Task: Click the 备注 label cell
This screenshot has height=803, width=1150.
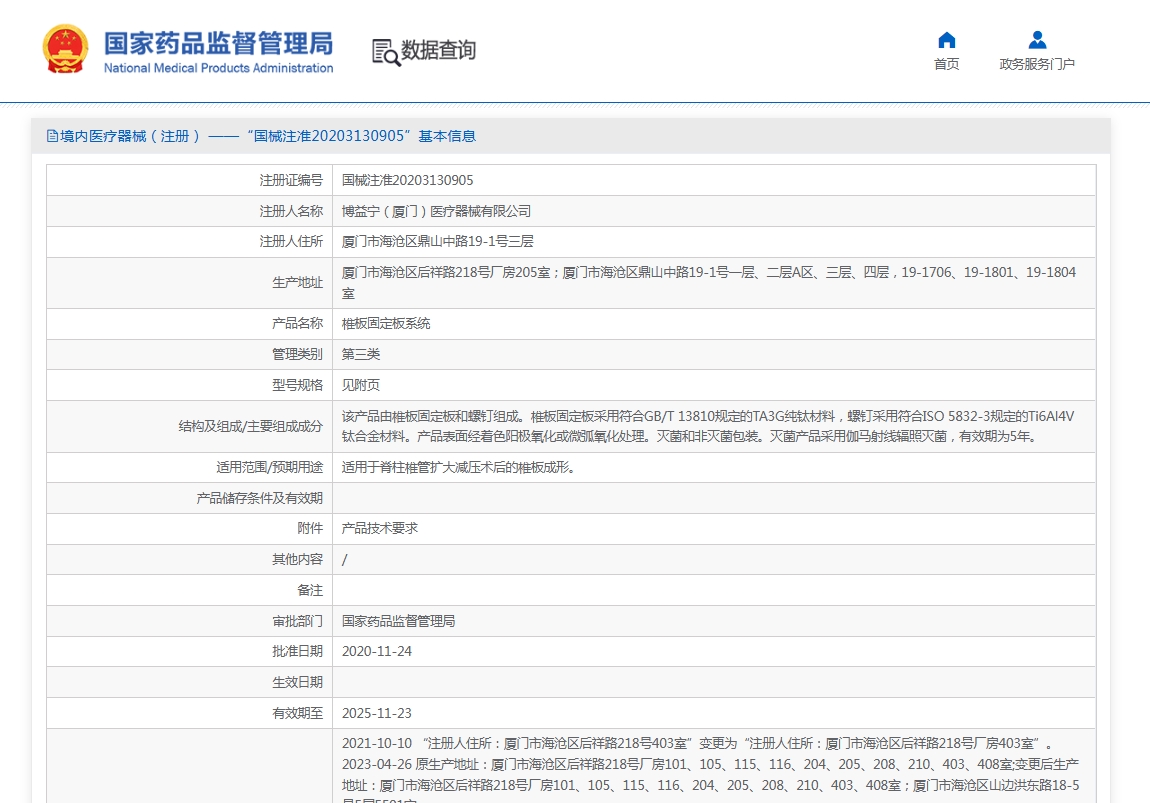Action: coord(189,590)
